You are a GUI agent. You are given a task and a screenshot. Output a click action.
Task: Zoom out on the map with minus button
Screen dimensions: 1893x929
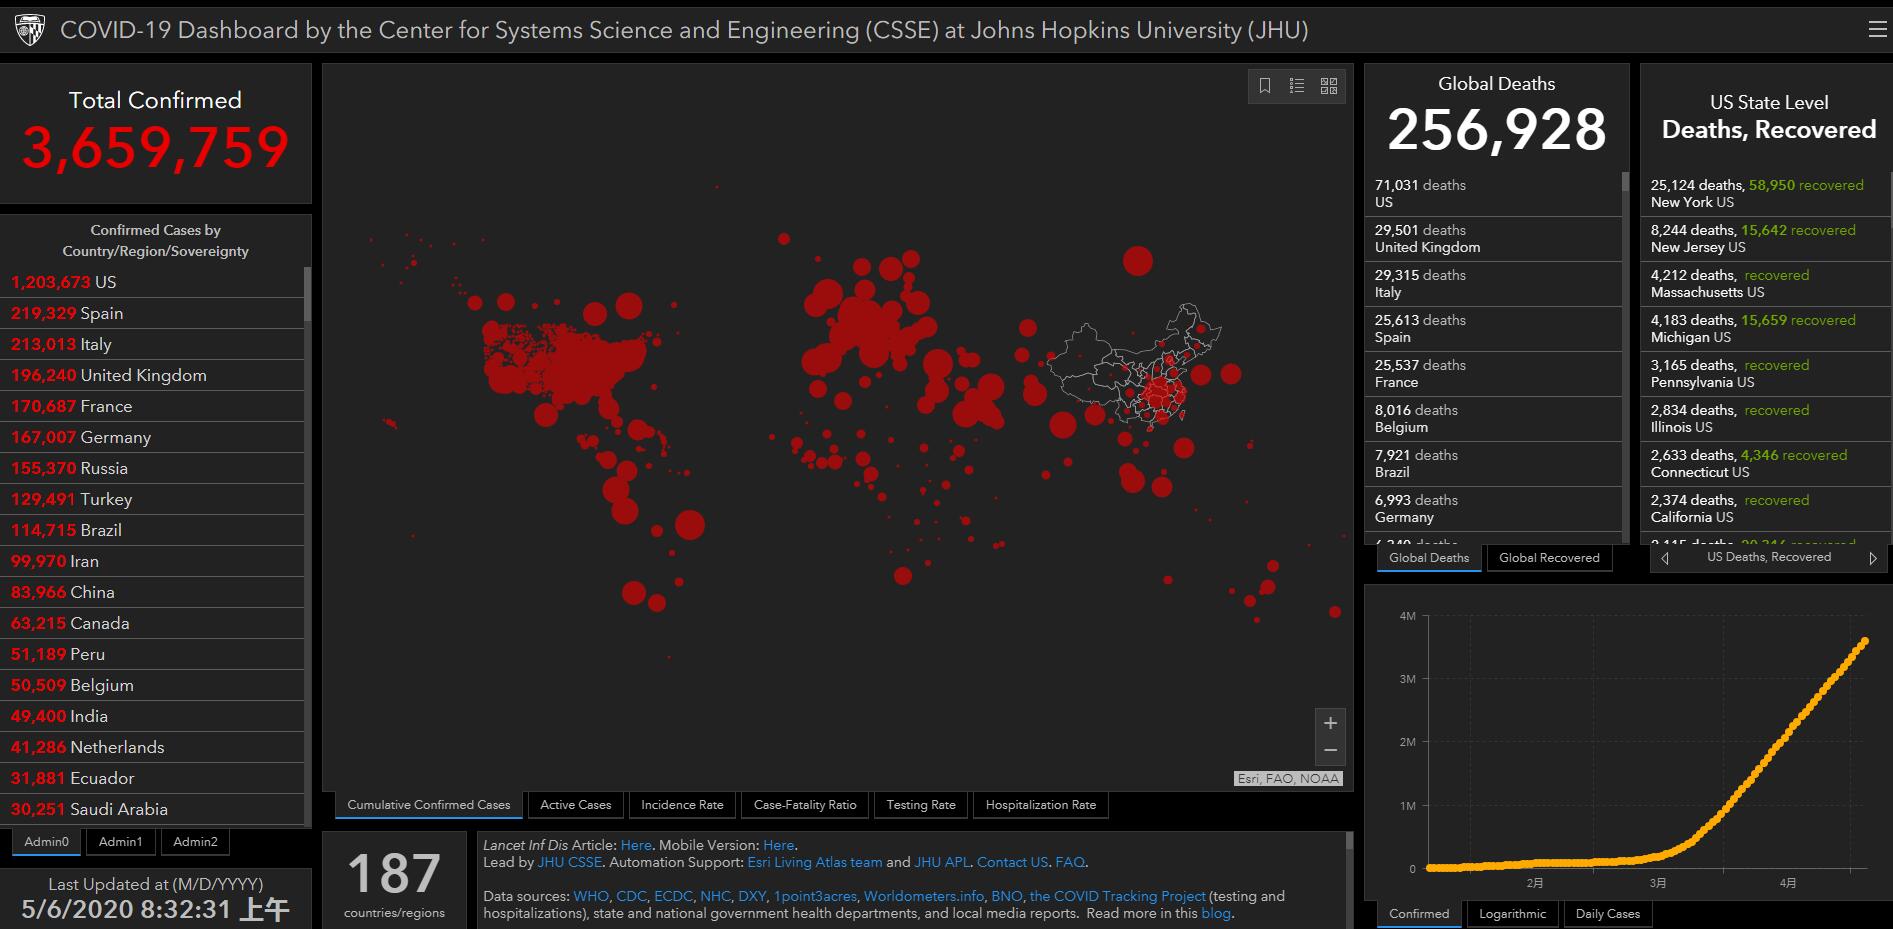click(1330, 750)
